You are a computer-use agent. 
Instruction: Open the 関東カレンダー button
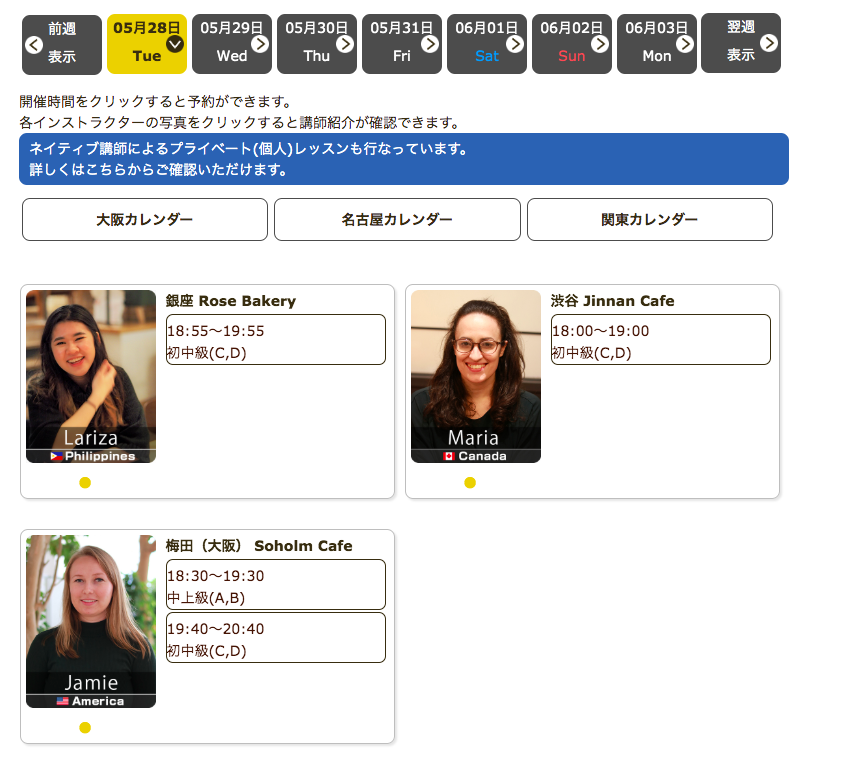[649, 220]
